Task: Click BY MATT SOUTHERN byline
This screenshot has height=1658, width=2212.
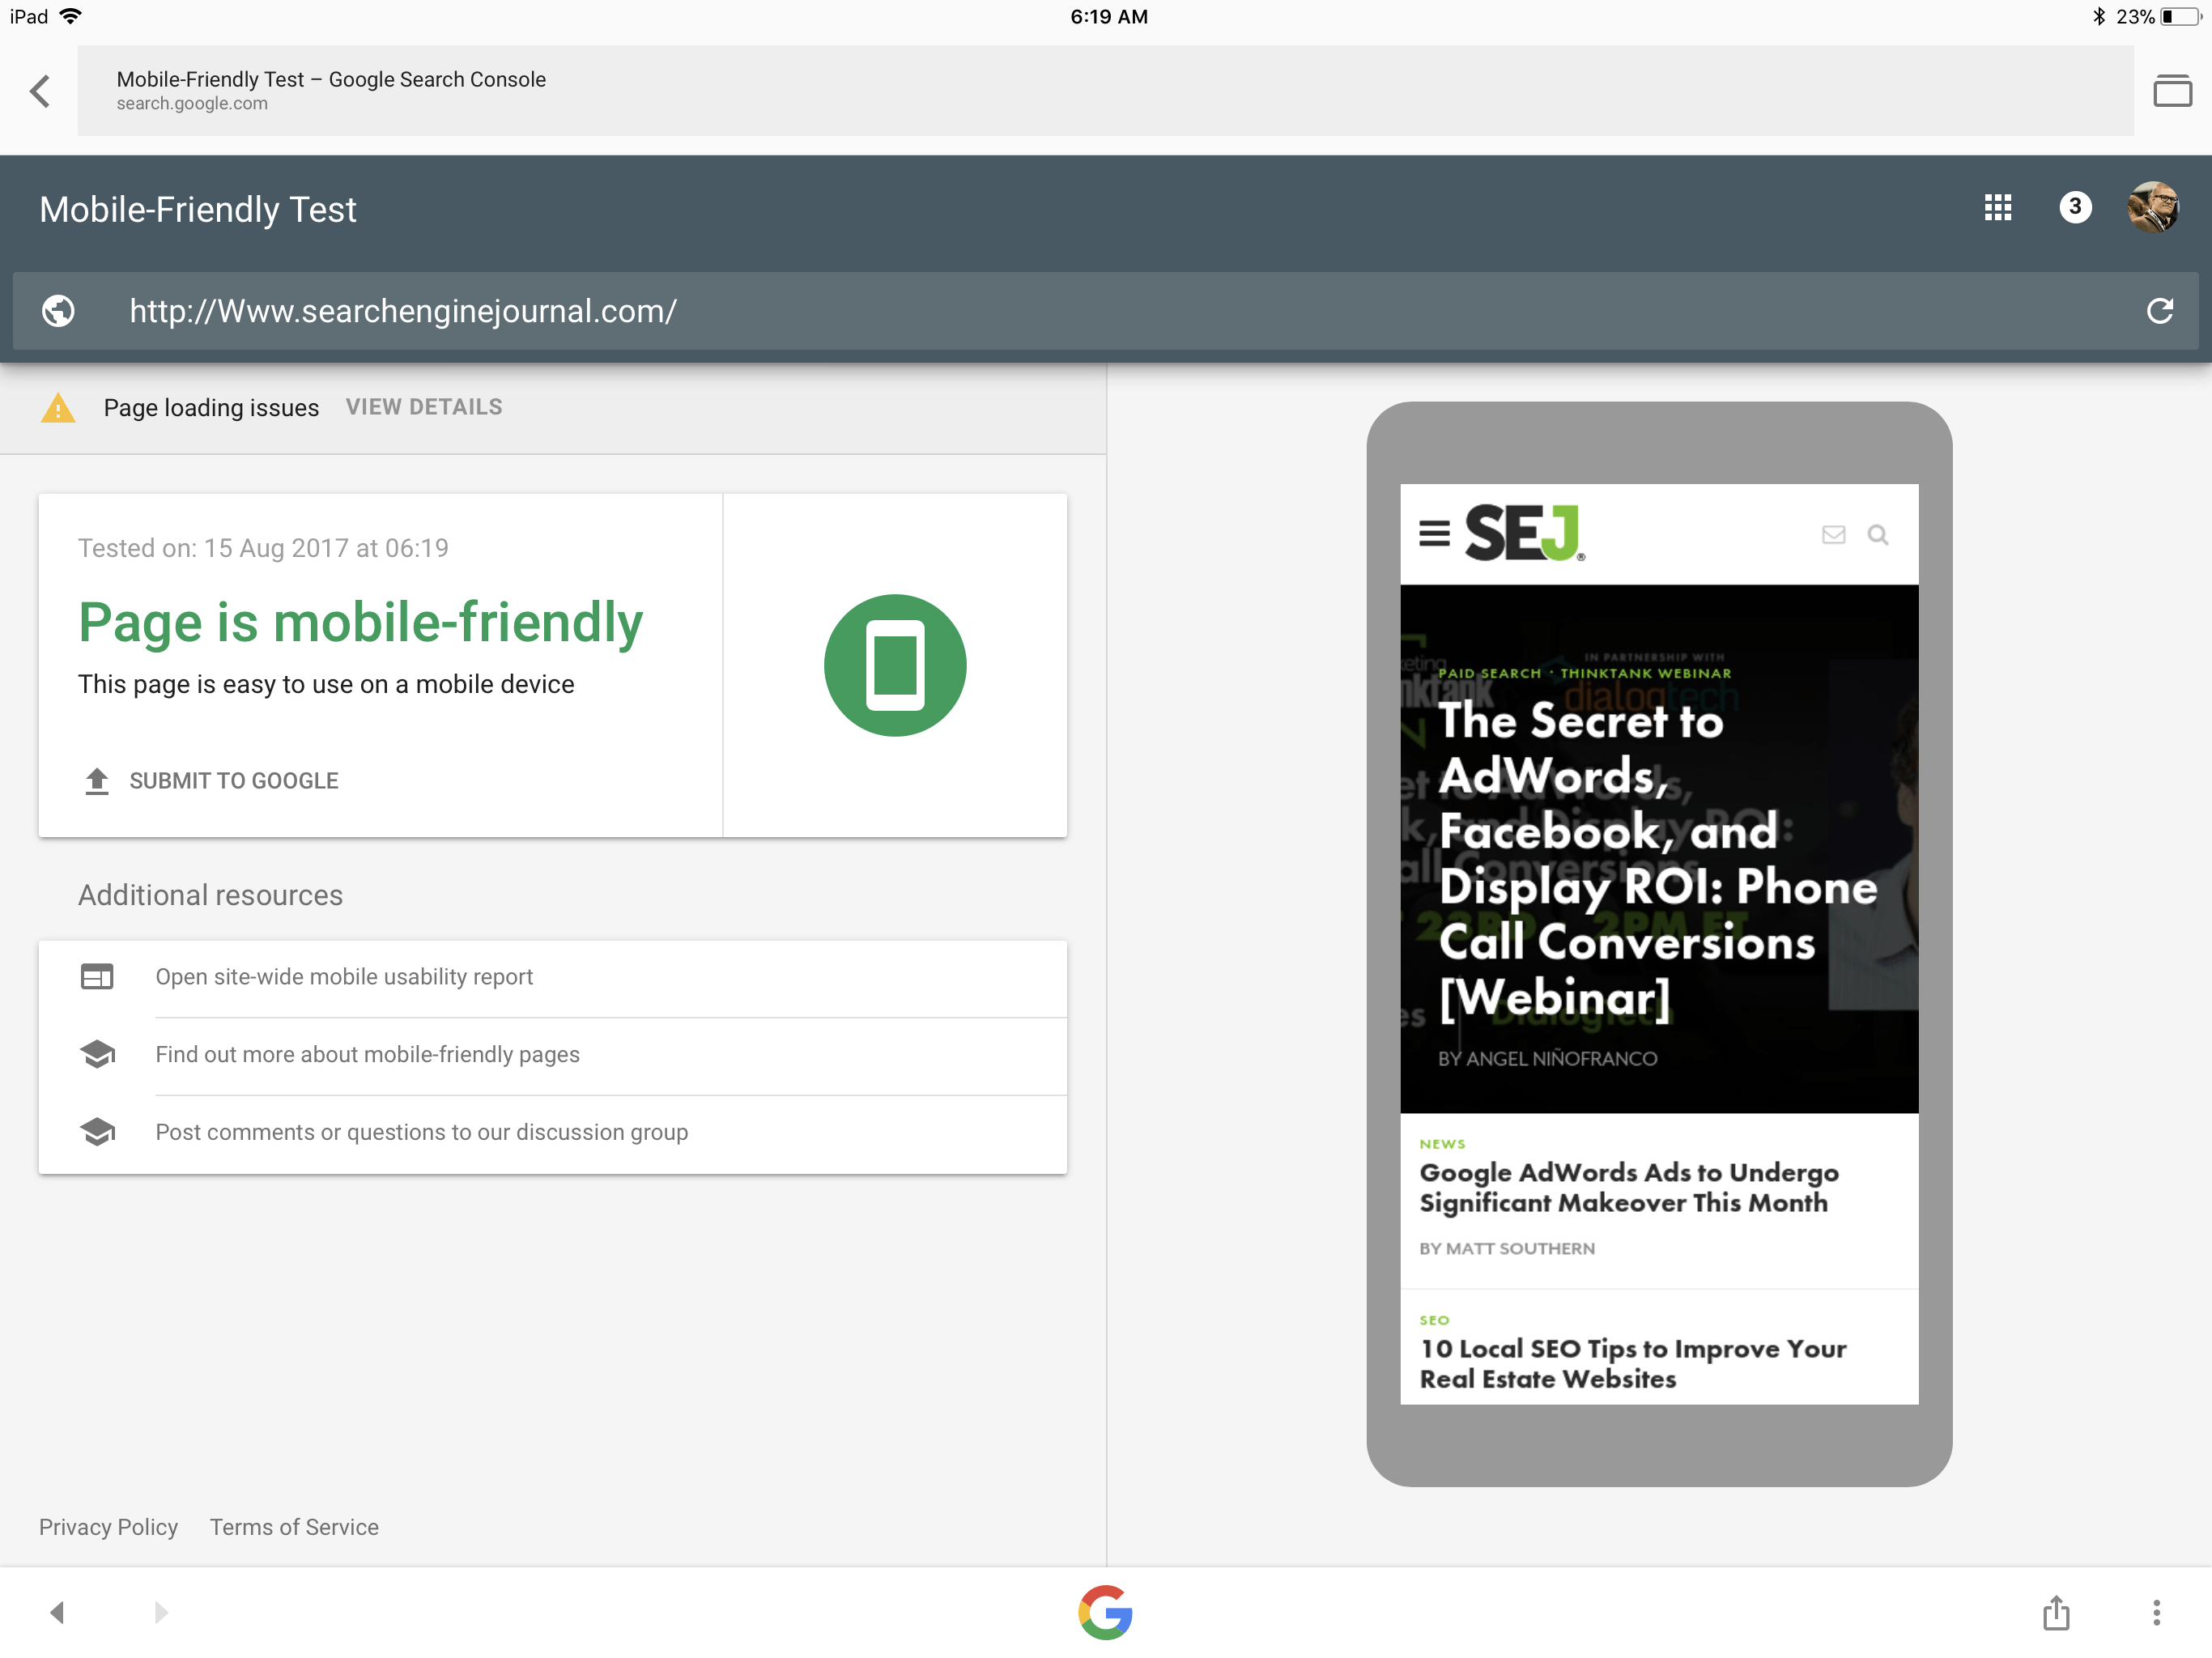Action: (x=1506, y=1248)
